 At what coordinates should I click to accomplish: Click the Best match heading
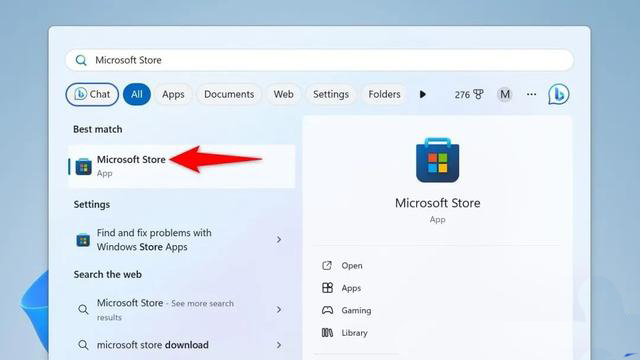98,129
